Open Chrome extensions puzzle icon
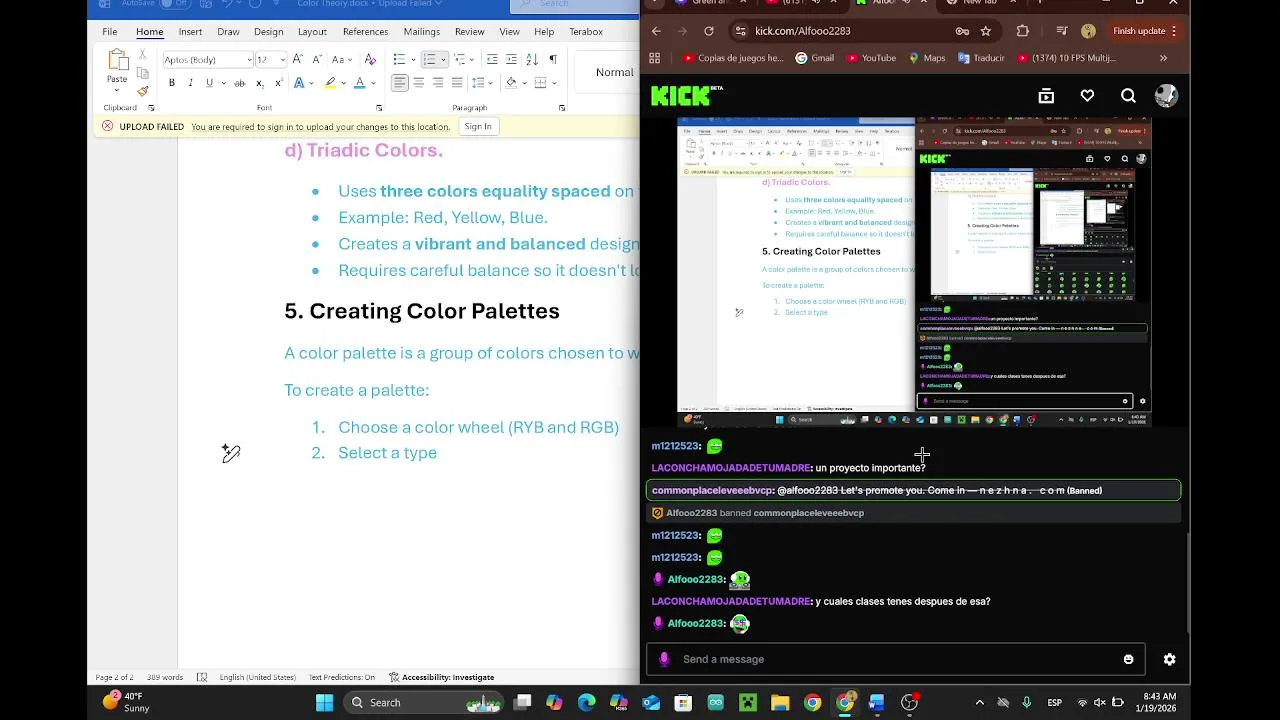 [1022, 31]
